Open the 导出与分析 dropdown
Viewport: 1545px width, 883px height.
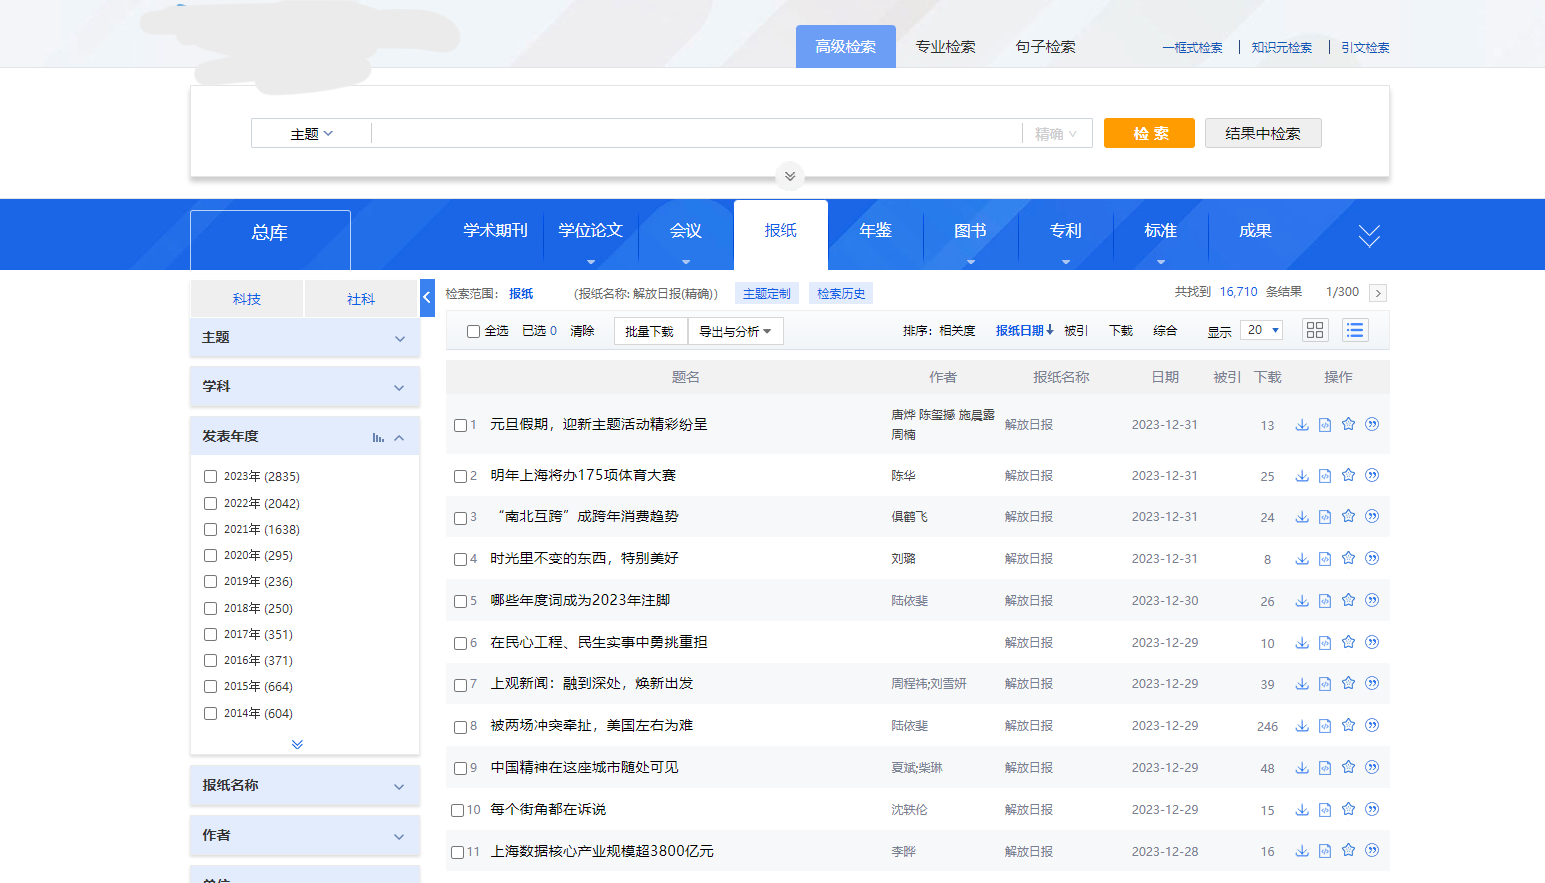pyautogui.click(x=735, y=331)
